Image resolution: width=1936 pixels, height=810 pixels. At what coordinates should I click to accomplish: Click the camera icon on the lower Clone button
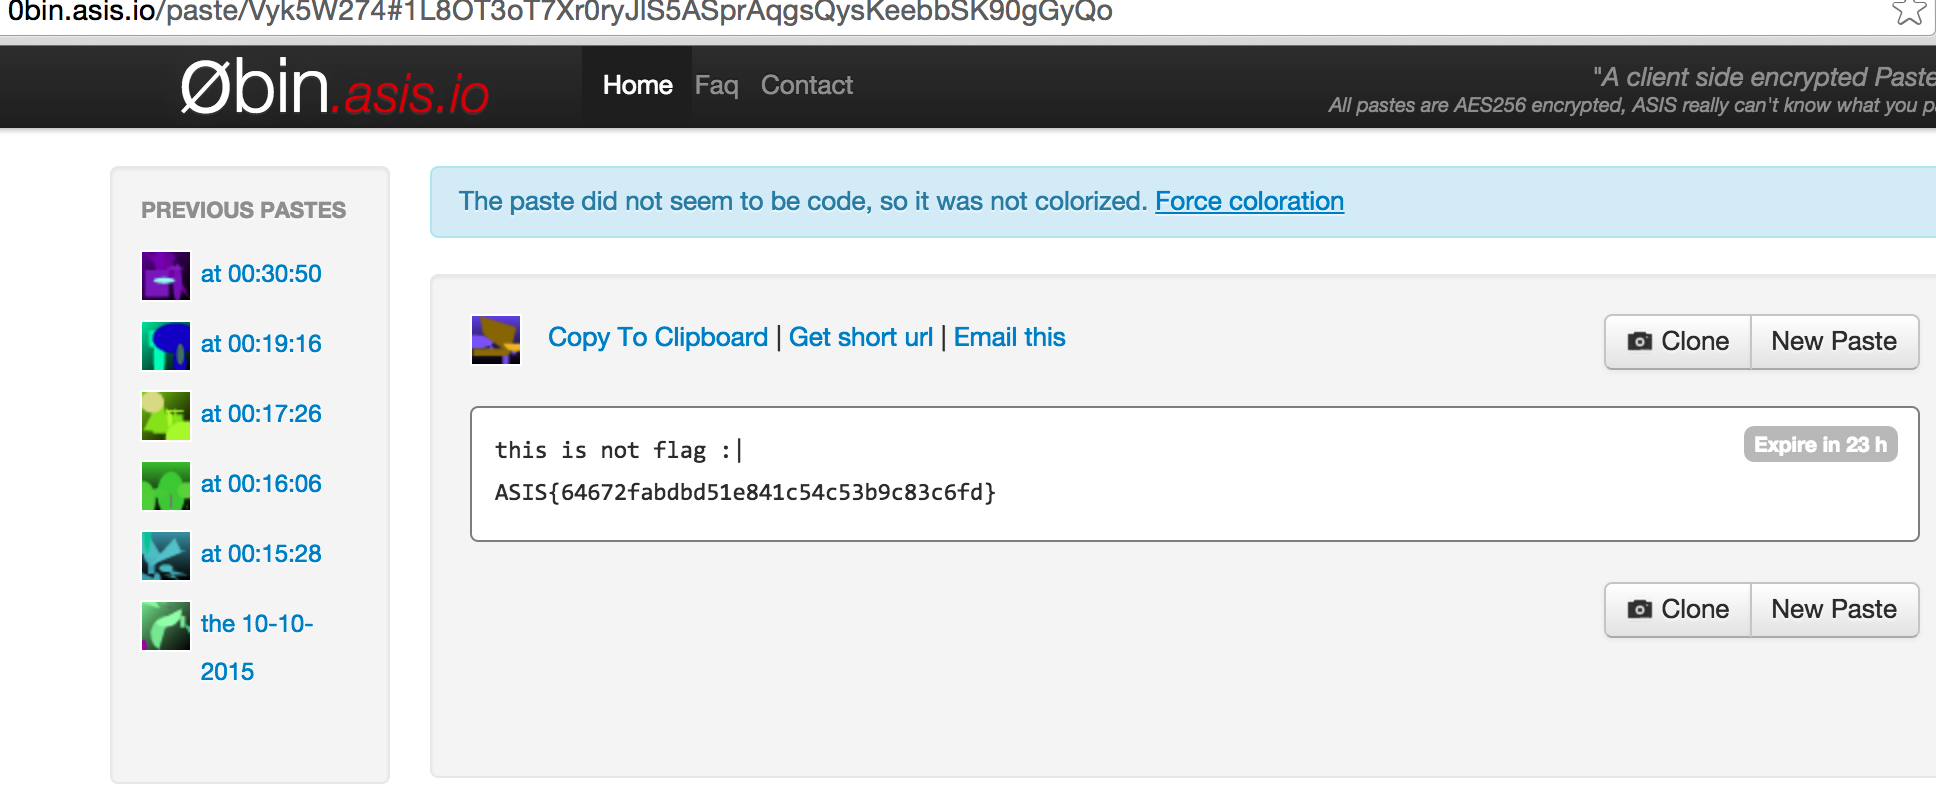[x=1639, y=609]
